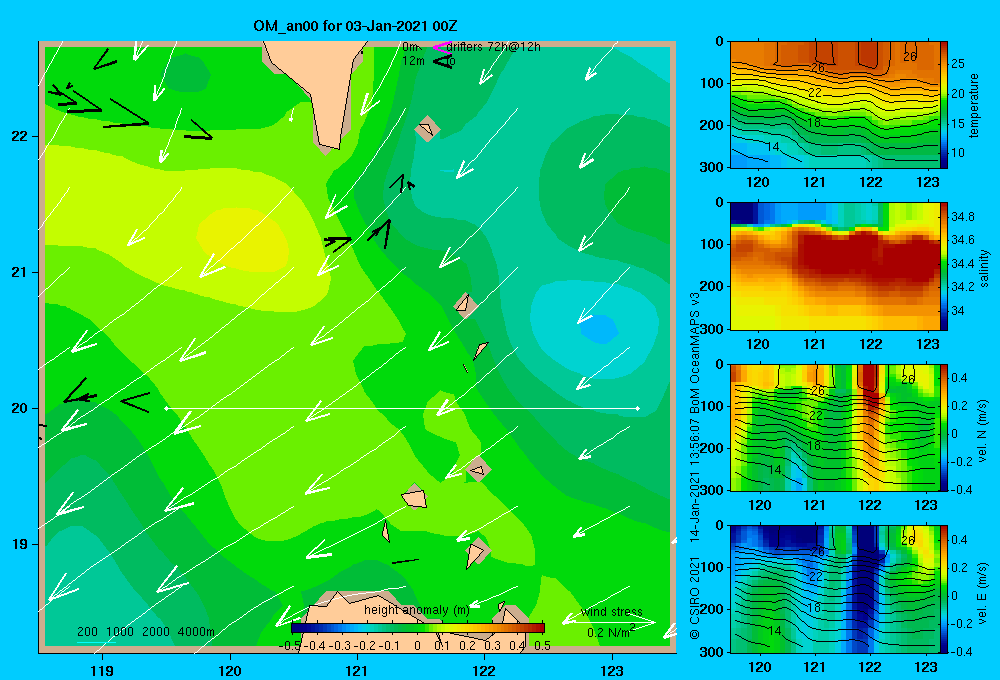Screen dimensions: 1000x680
Task: Click the western endpoint of the white section line
Action: (x=166, y=408)
